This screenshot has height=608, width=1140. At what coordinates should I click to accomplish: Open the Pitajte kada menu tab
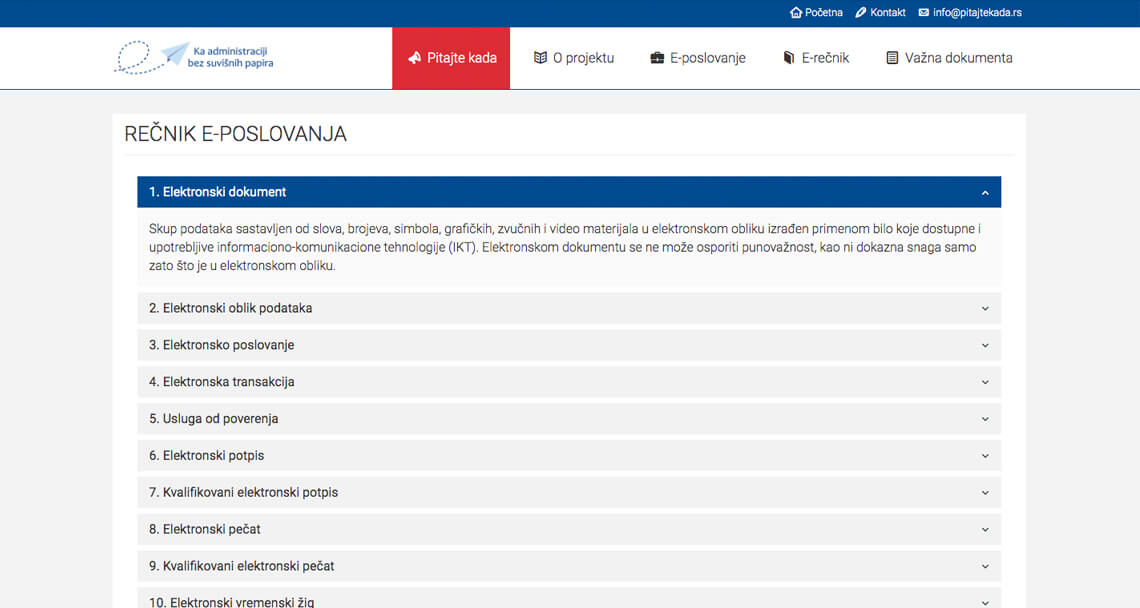pos(451,58)
